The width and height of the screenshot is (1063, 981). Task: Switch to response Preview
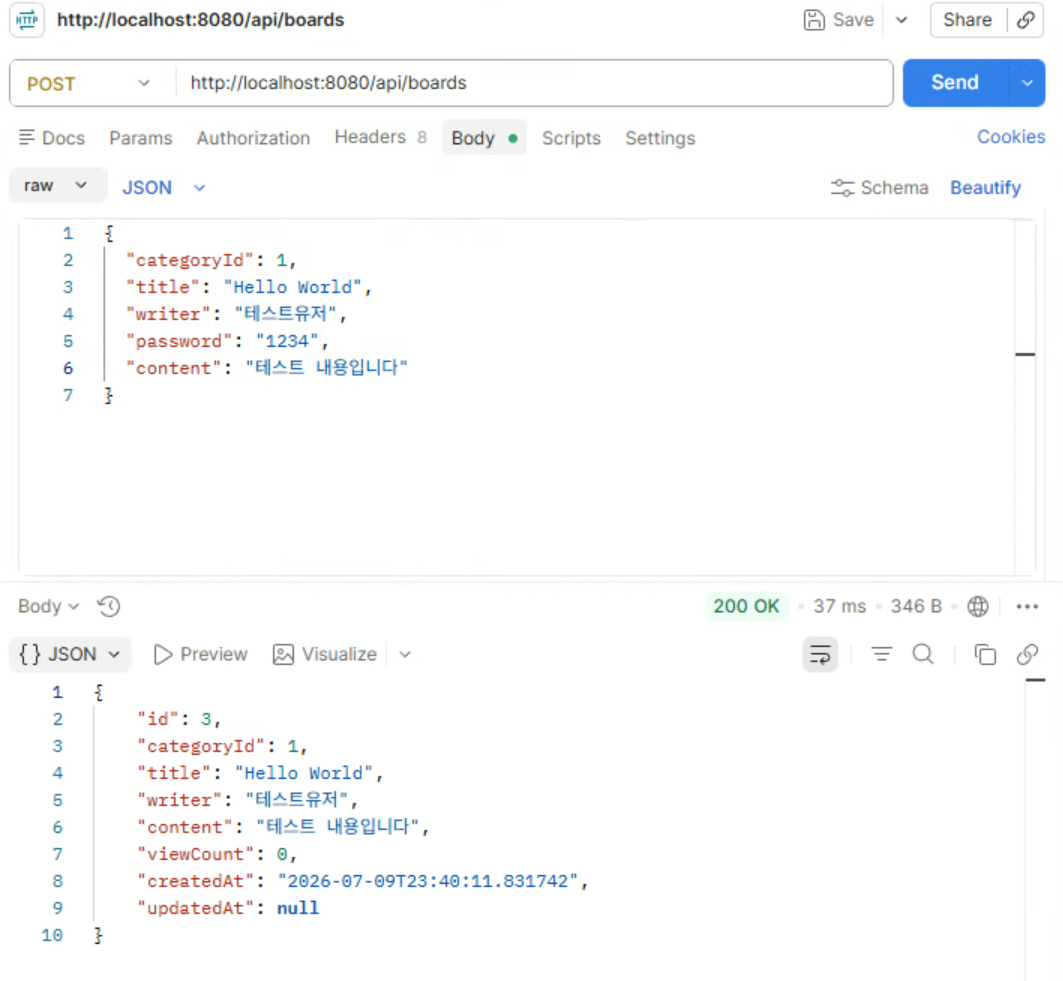point(201,654)
